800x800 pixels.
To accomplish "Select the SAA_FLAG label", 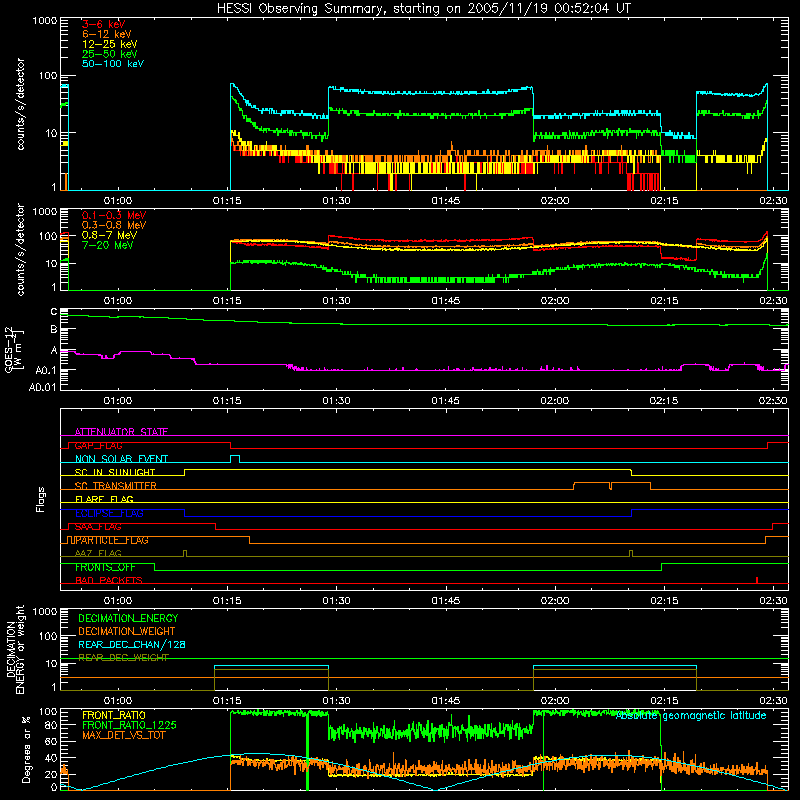I will pyautogui.click(x=98, y=527).
